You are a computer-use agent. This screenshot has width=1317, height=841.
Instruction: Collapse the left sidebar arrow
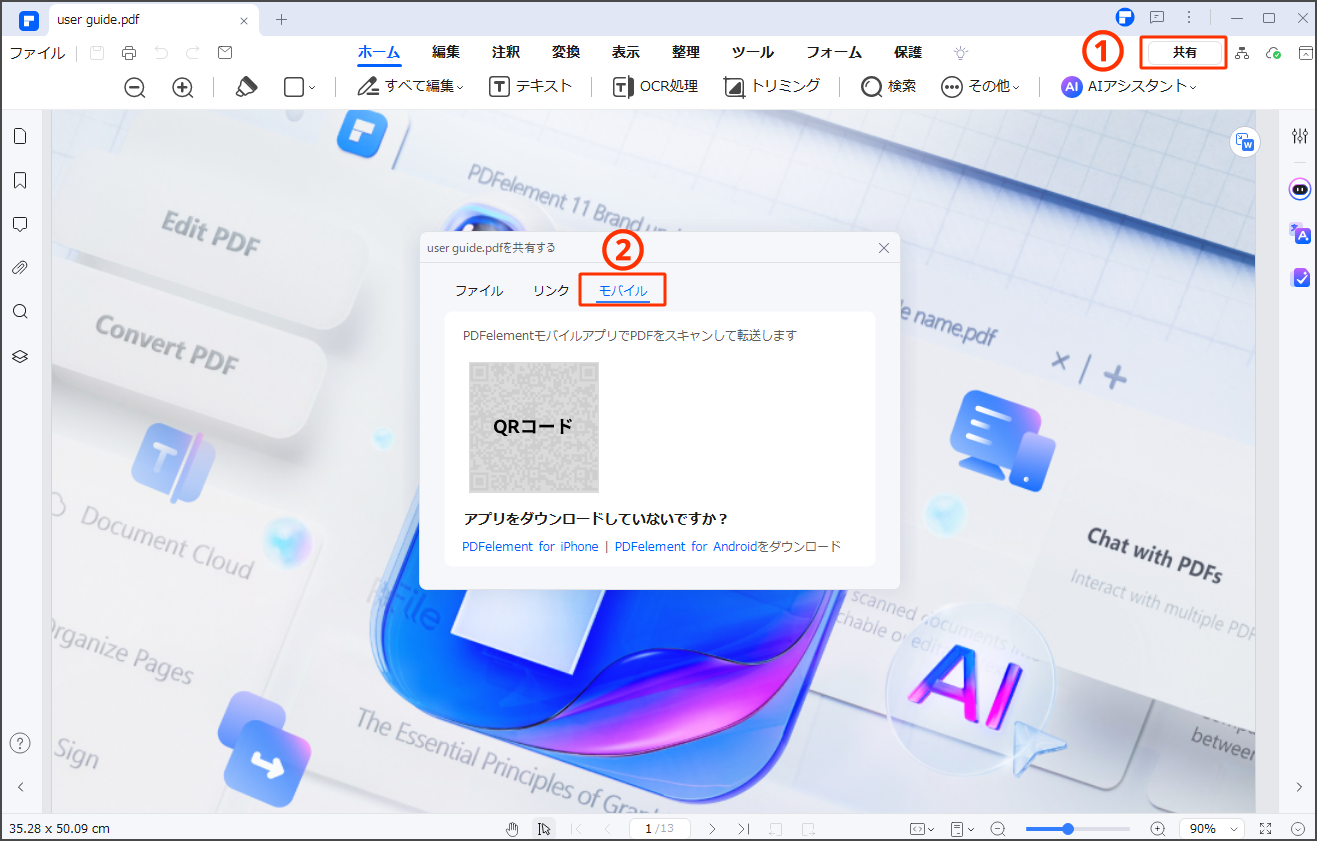click(20, 787)
